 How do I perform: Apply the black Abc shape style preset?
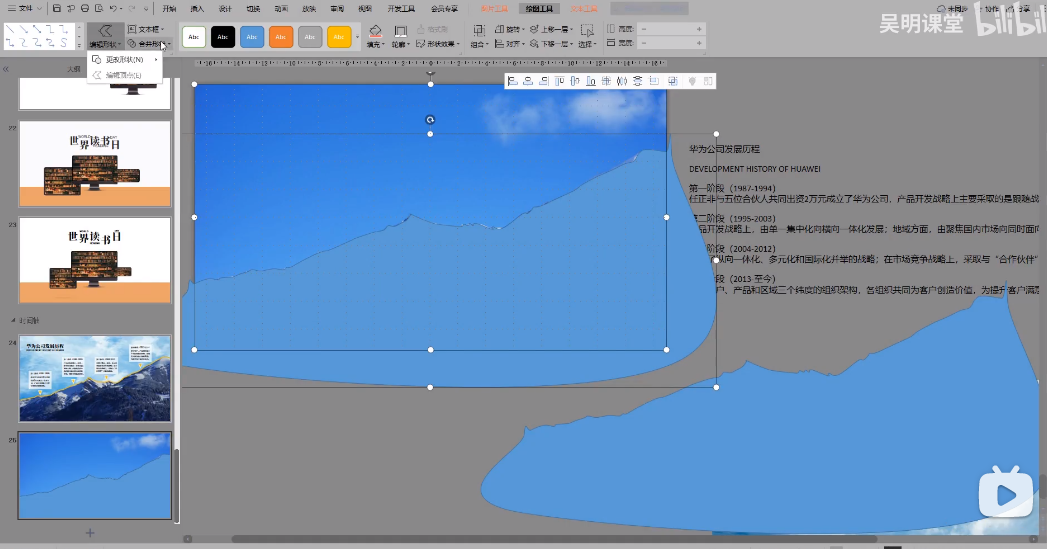tap(223, 37)
